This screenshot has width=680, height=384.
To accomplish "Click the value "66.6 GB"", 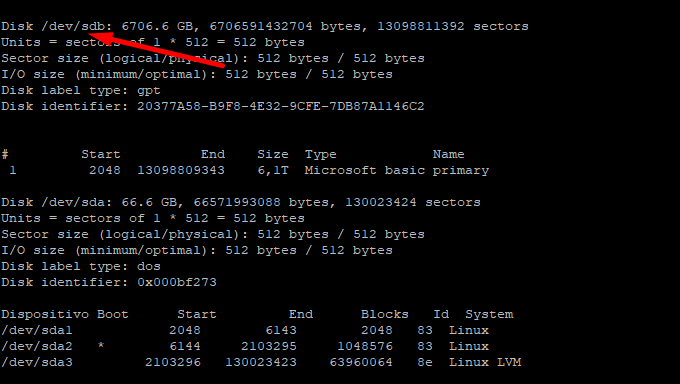I will [149, 203].
